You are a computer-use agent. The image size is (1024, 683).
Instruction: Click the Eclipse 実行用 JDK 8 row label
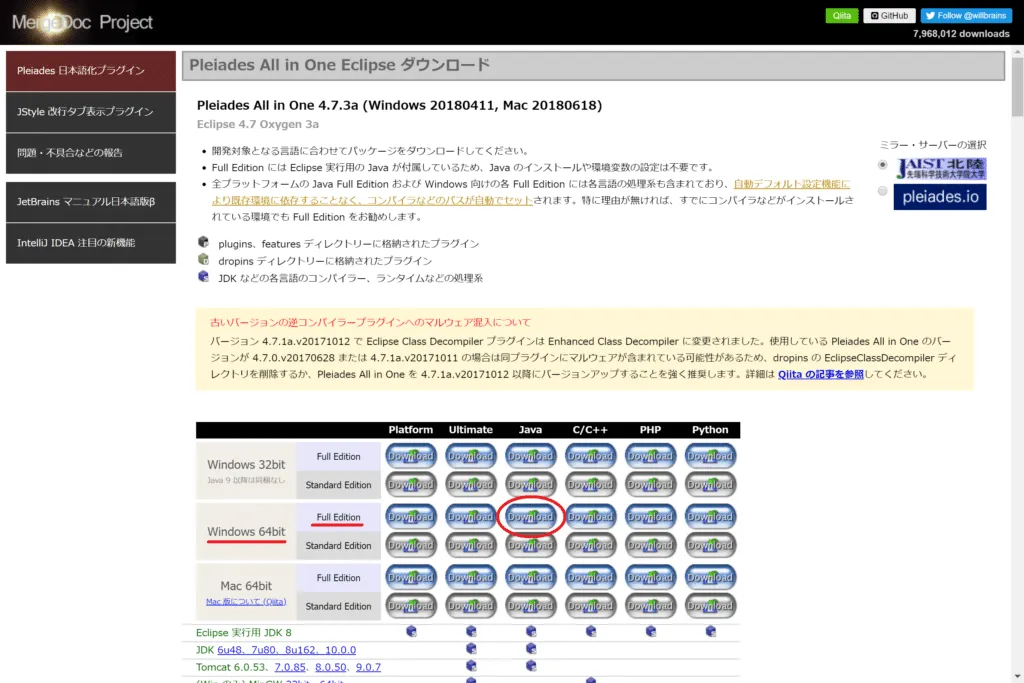coord(244,633)
